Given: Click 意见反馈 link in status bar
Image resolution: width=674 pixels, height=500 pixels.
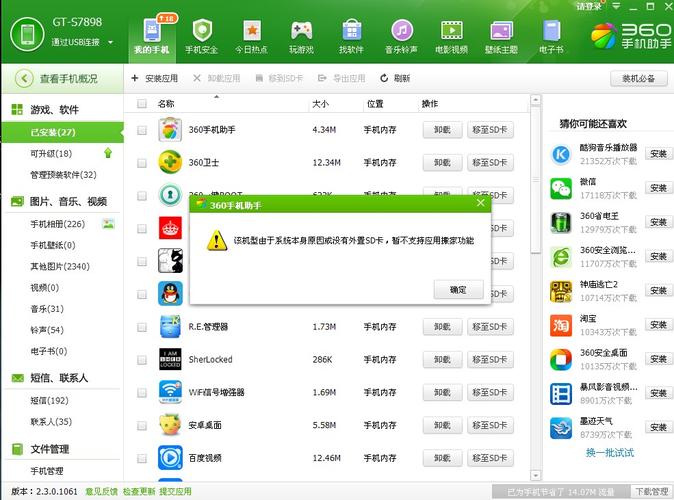Looking at the screenshot, I should [x=101, y=491].
